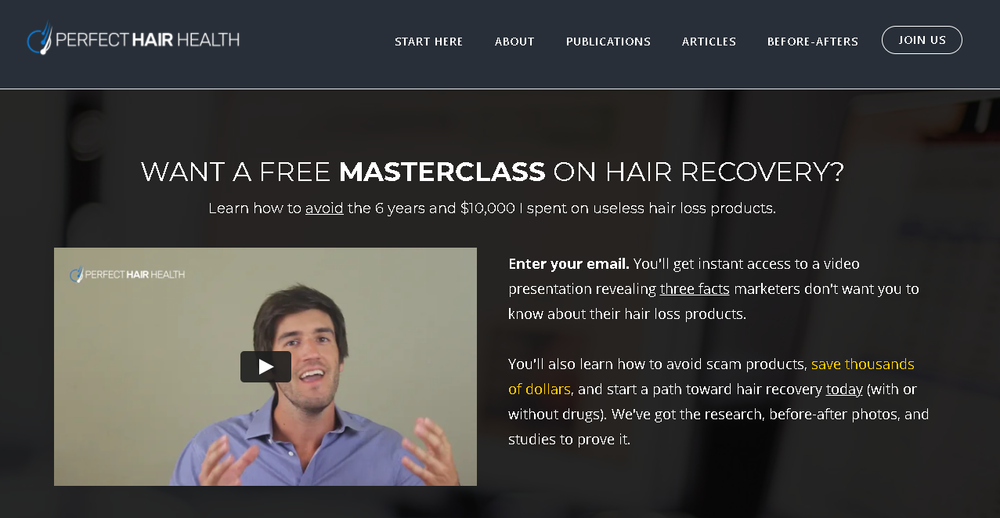1000x518 pixels.
Task: Click the hair follicle logo icon
Action: pos(40,38)
